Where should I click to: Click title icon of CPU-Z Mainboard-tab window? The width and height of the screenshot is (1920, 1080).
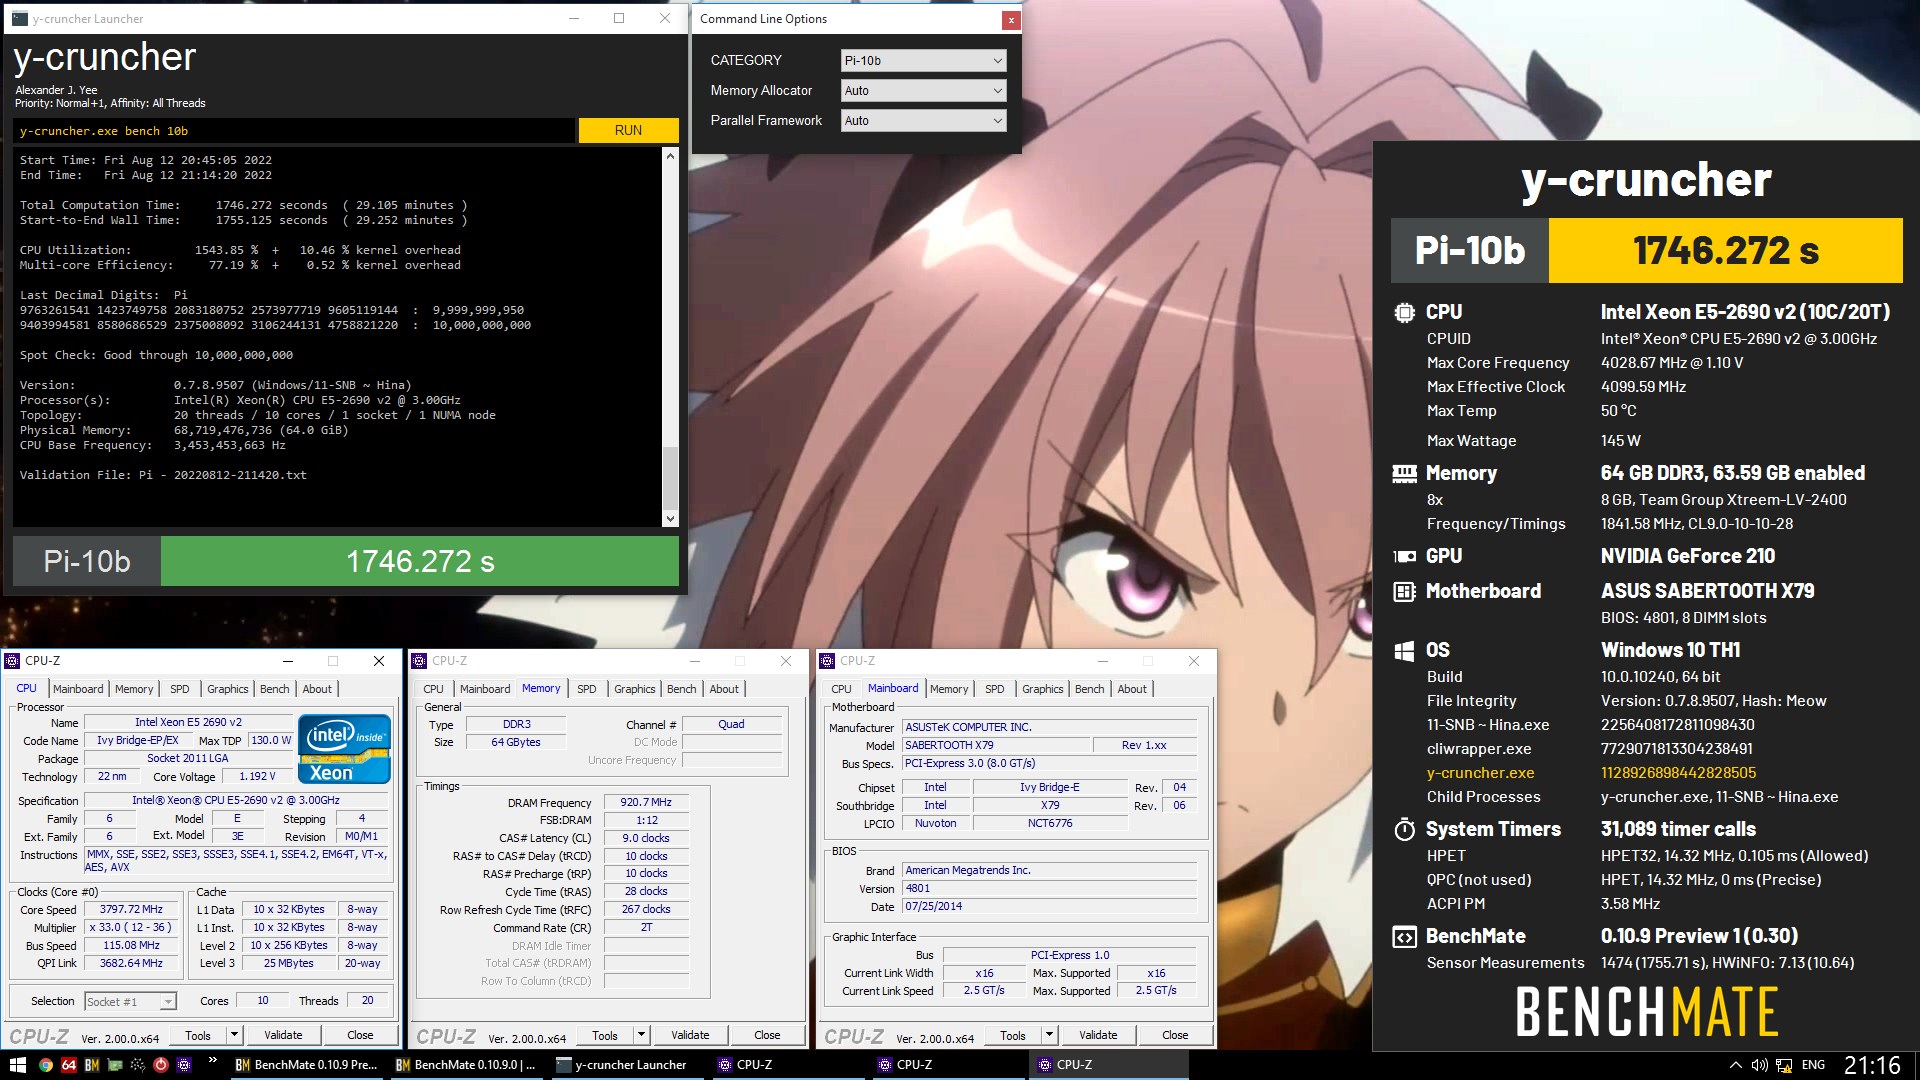828,661
